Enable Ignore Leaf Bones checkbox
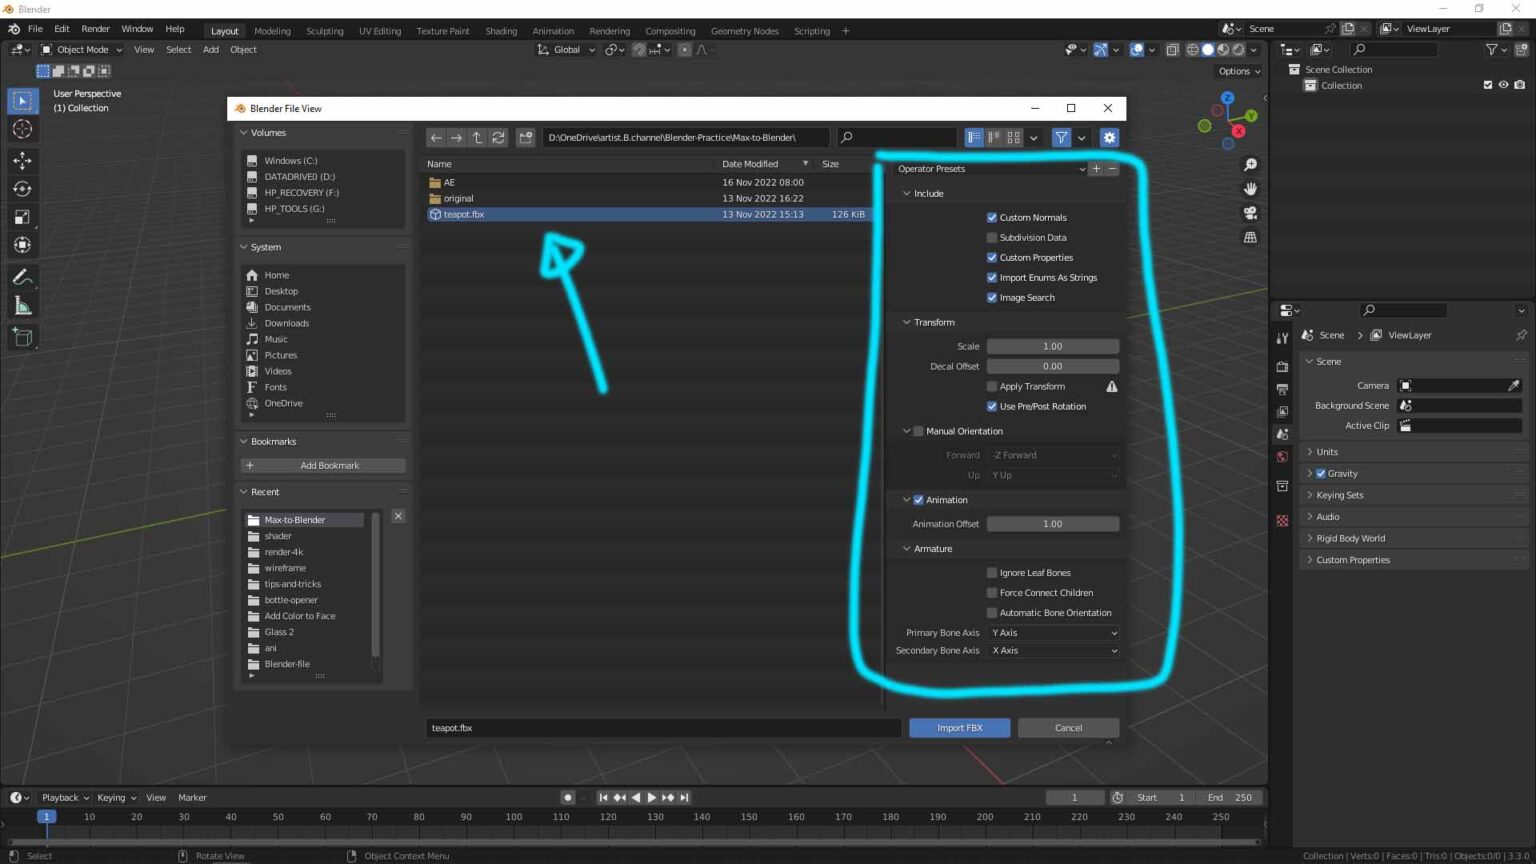Viewport: 1536px width, 864px height. pos(992,573)
